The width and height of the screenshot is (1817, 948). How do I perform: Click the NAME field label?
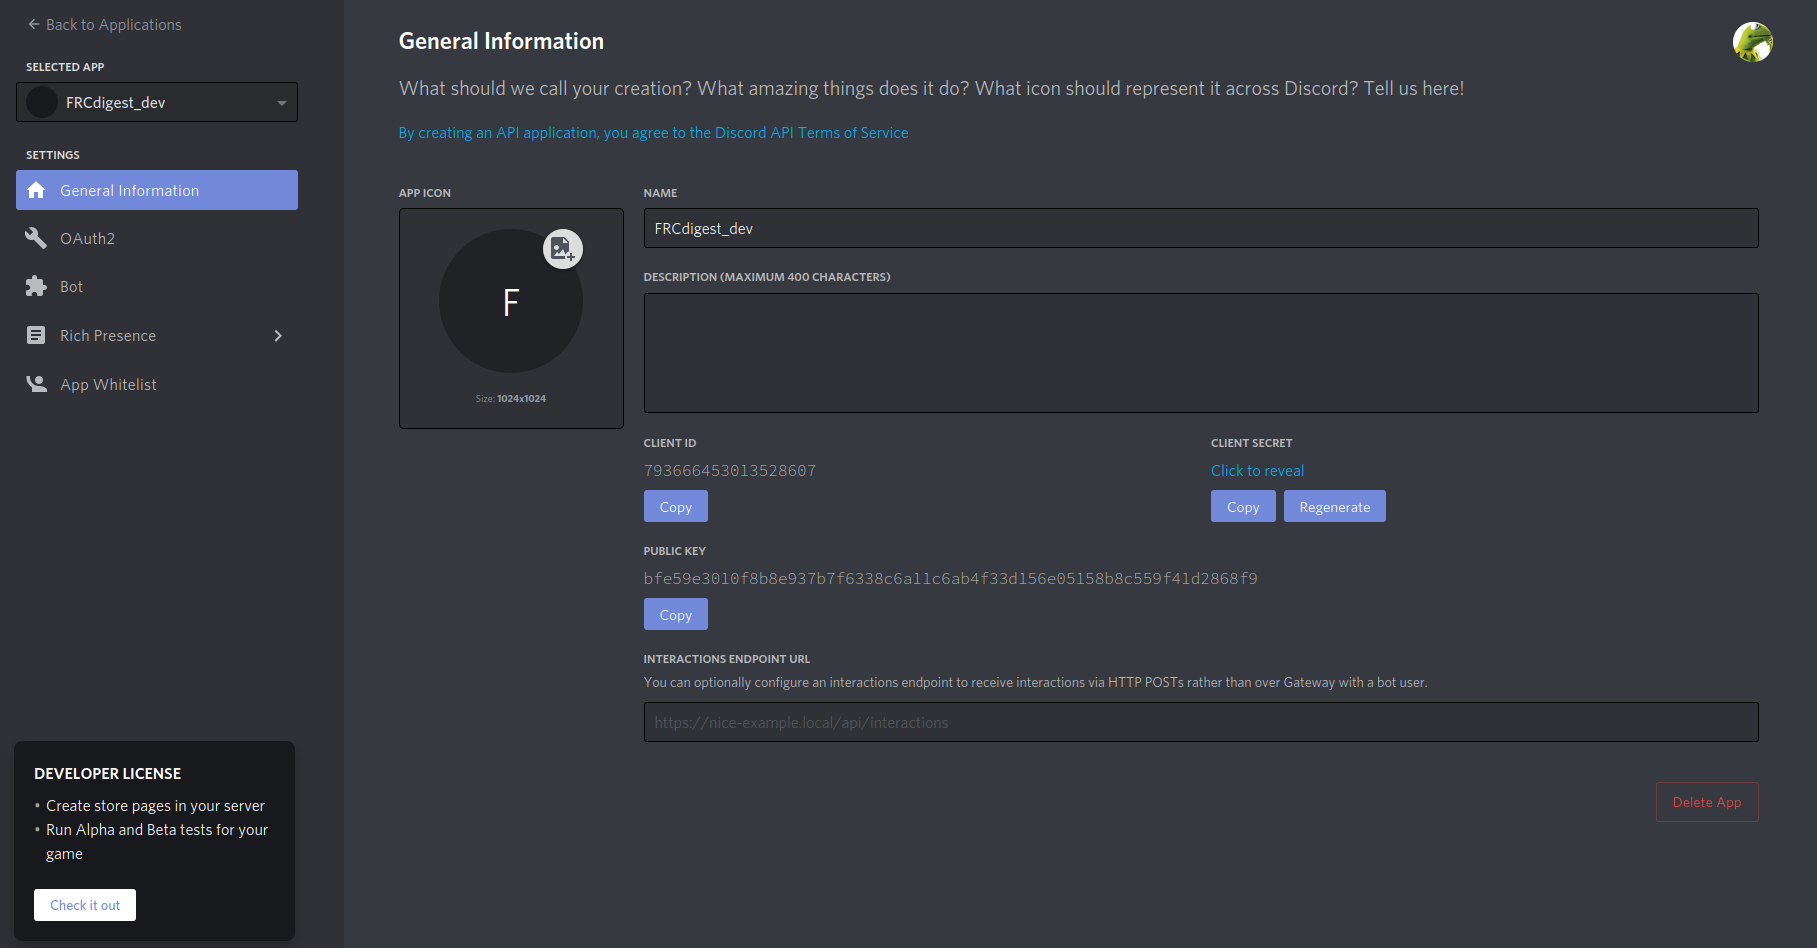[x=661, y=193]
